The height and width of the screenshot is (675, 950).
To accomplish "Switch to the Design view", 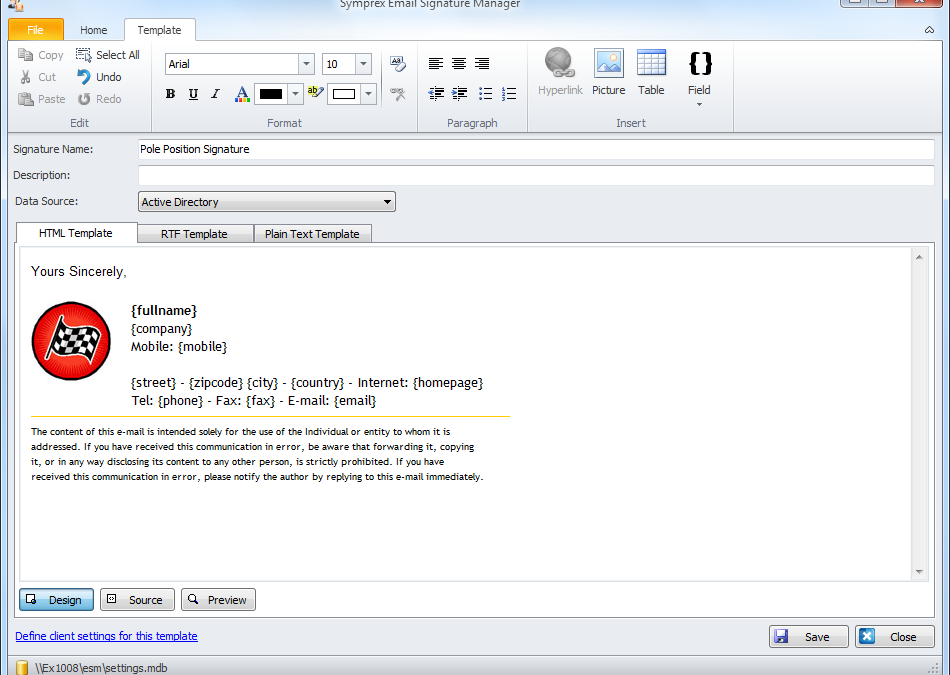I will pyautogui.click(x=56, y=599).
